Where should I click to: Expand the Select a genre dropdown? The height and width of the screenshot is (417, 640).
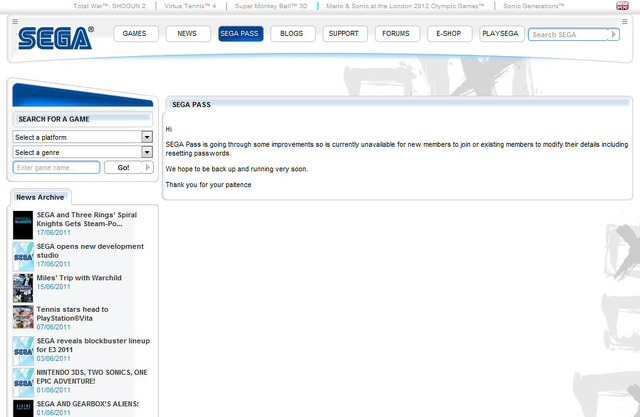point(83,152)
